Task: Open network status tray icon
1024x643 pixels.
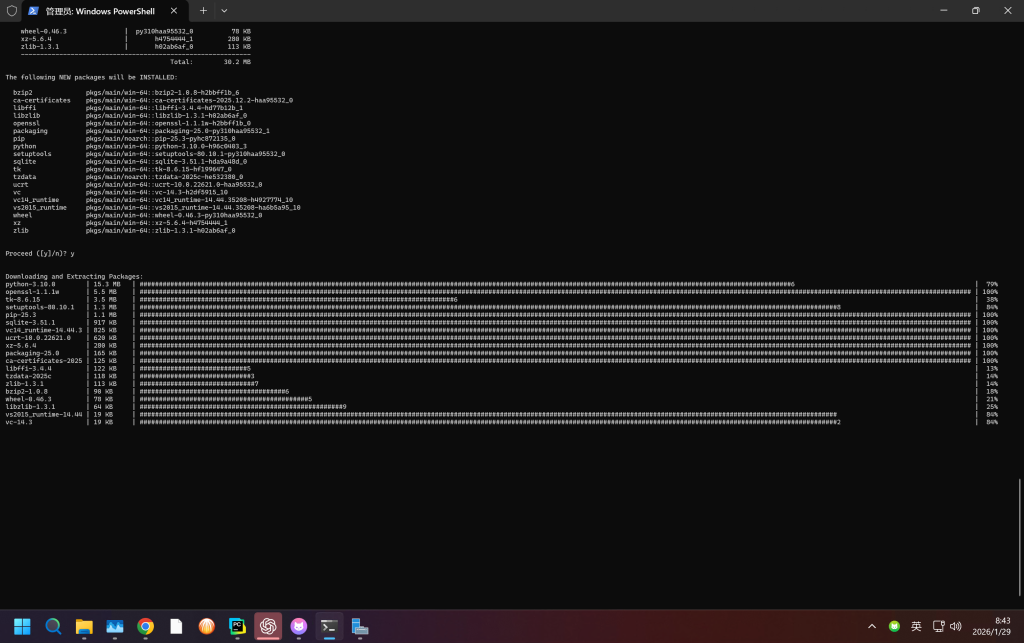Action: [938, 627]
